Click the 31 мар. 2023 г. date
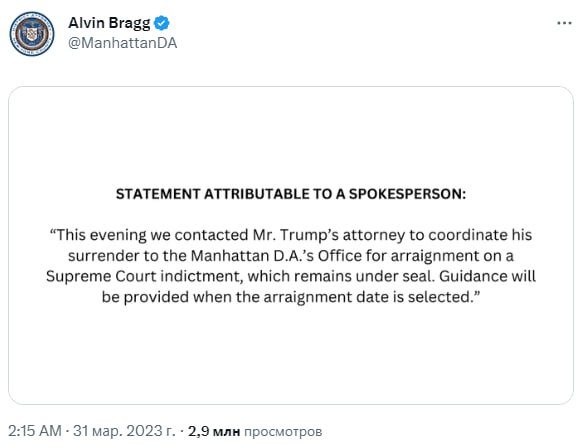582x448 pixels. [124, 431]
